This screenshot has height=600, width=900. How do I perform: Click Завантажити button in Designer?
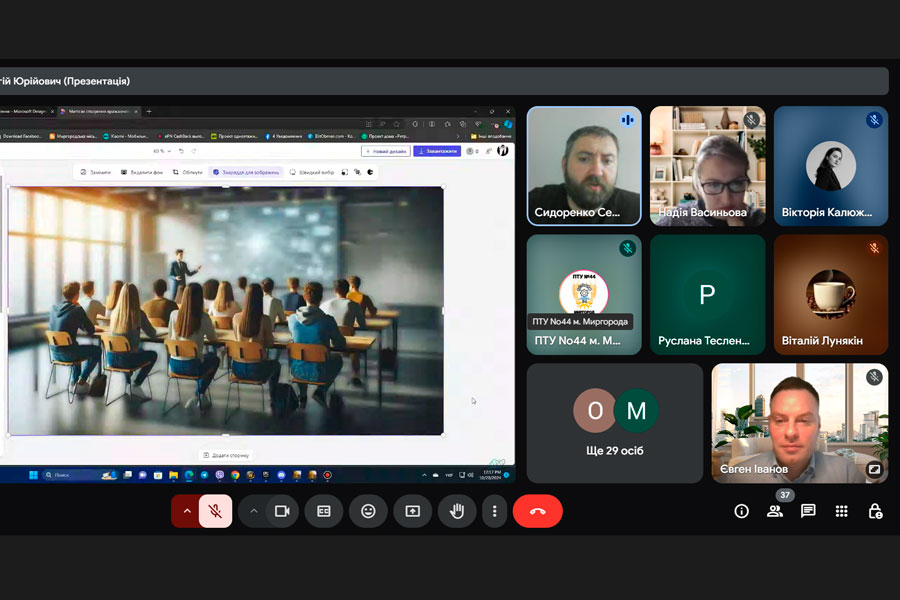437,151
